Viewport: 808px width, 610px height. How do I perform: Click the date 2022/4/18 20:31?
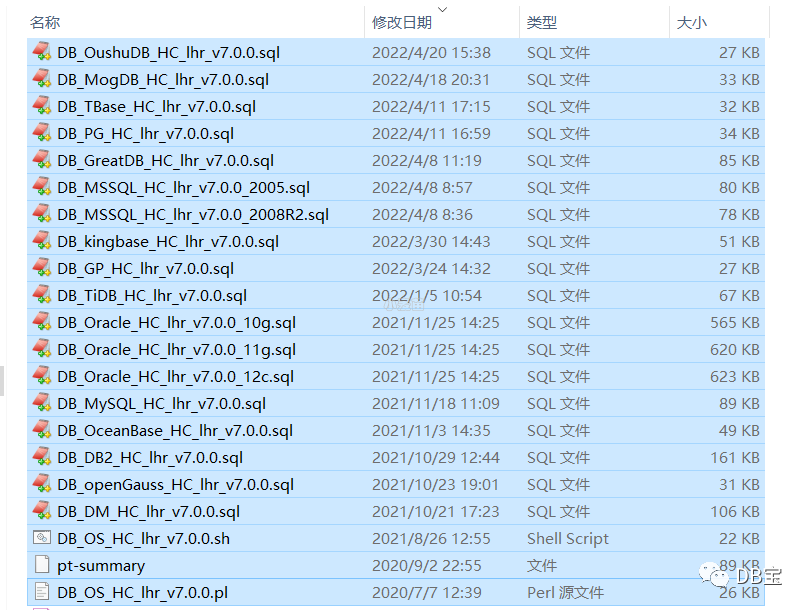(431, 79)
